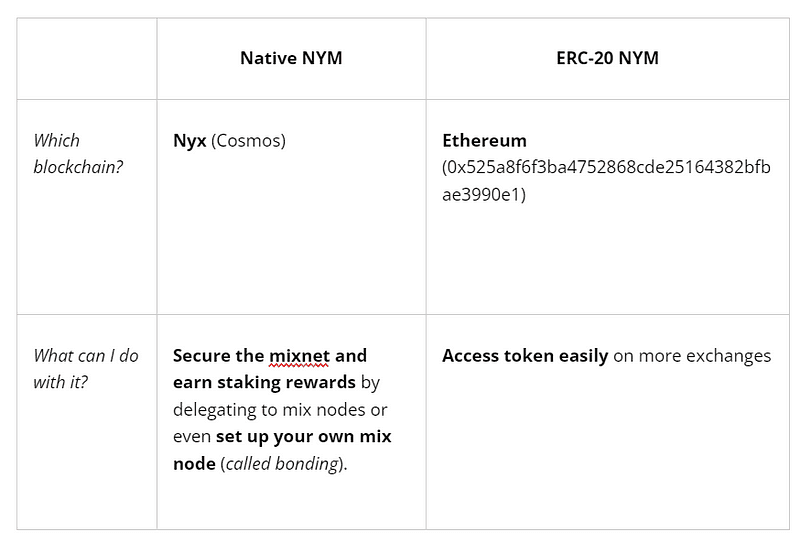The height and width of the screenshot is (544, 800).
Task: Click the bold word Nyx
Action: click(x=190, y=140)
